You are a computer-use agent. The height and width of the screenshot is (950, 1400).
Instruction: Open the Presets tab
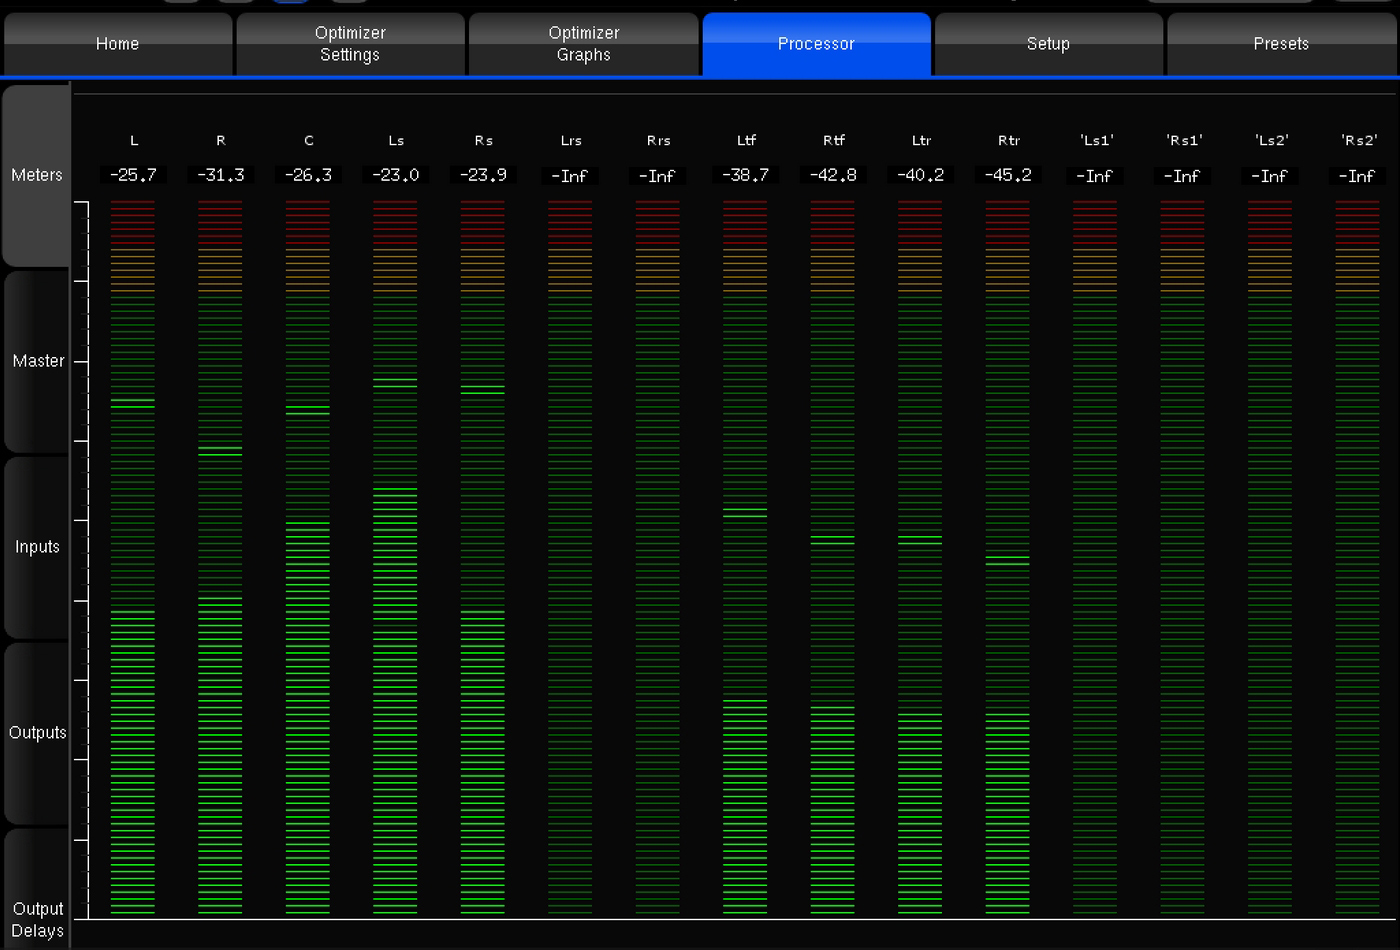[1281, 44]
